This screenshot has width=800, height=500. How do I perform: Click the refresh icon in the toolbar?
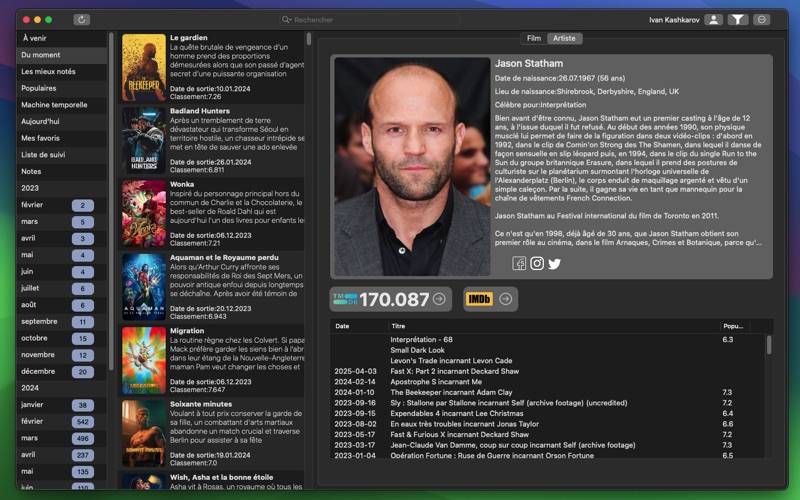pos(82,19)
